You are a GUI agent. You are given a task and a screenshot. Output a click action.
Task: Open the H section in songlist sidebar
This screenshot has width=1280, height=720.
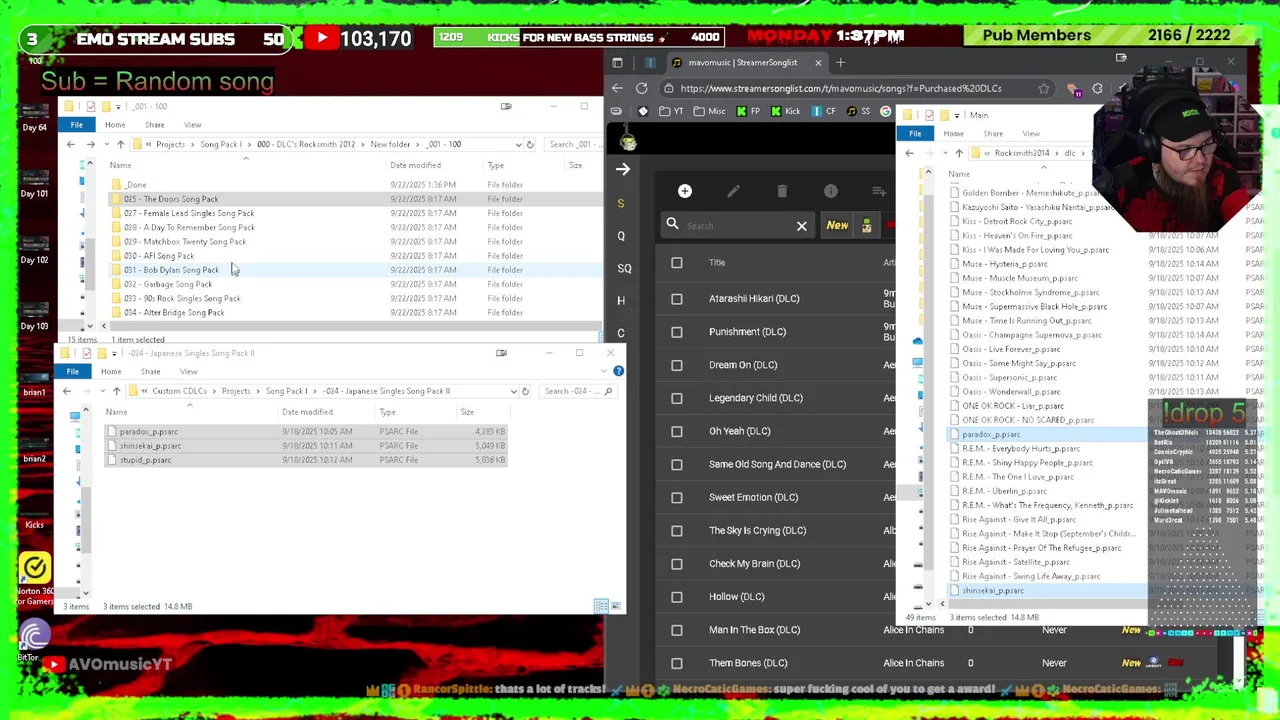pyautogui.click(x=621, y=300)
